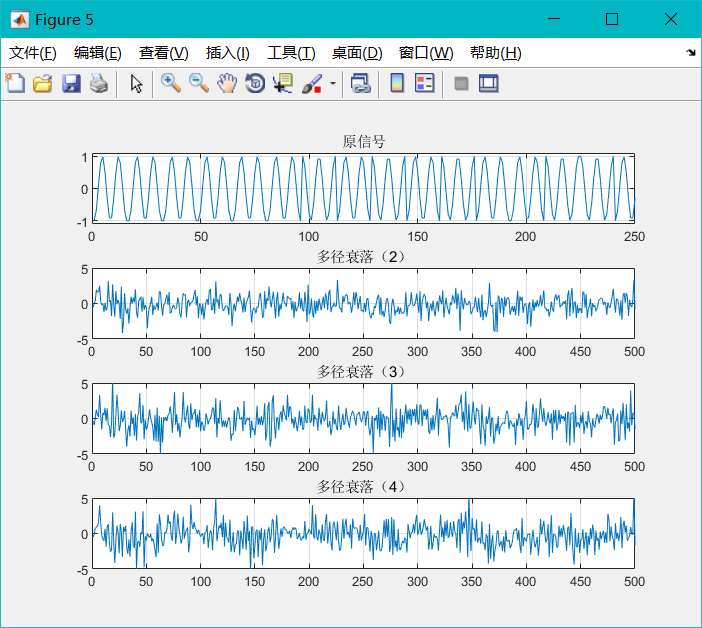Click the Open File folder icon
Viewport: 702px width, 628px height.
click(42, 84)
